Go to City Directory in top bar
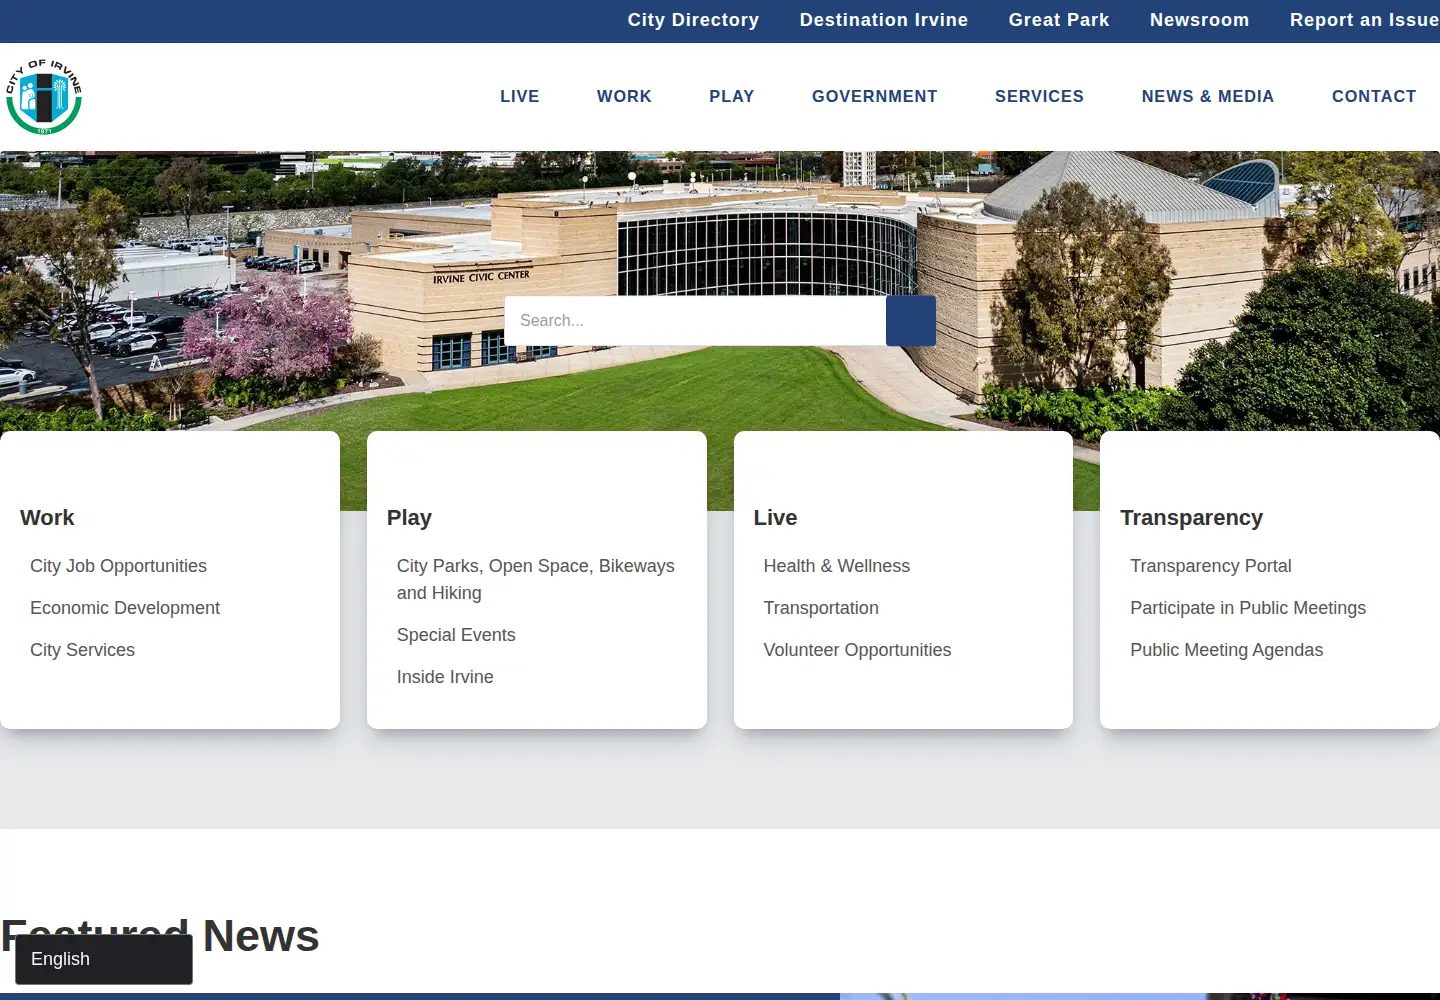 click(693, 20)
